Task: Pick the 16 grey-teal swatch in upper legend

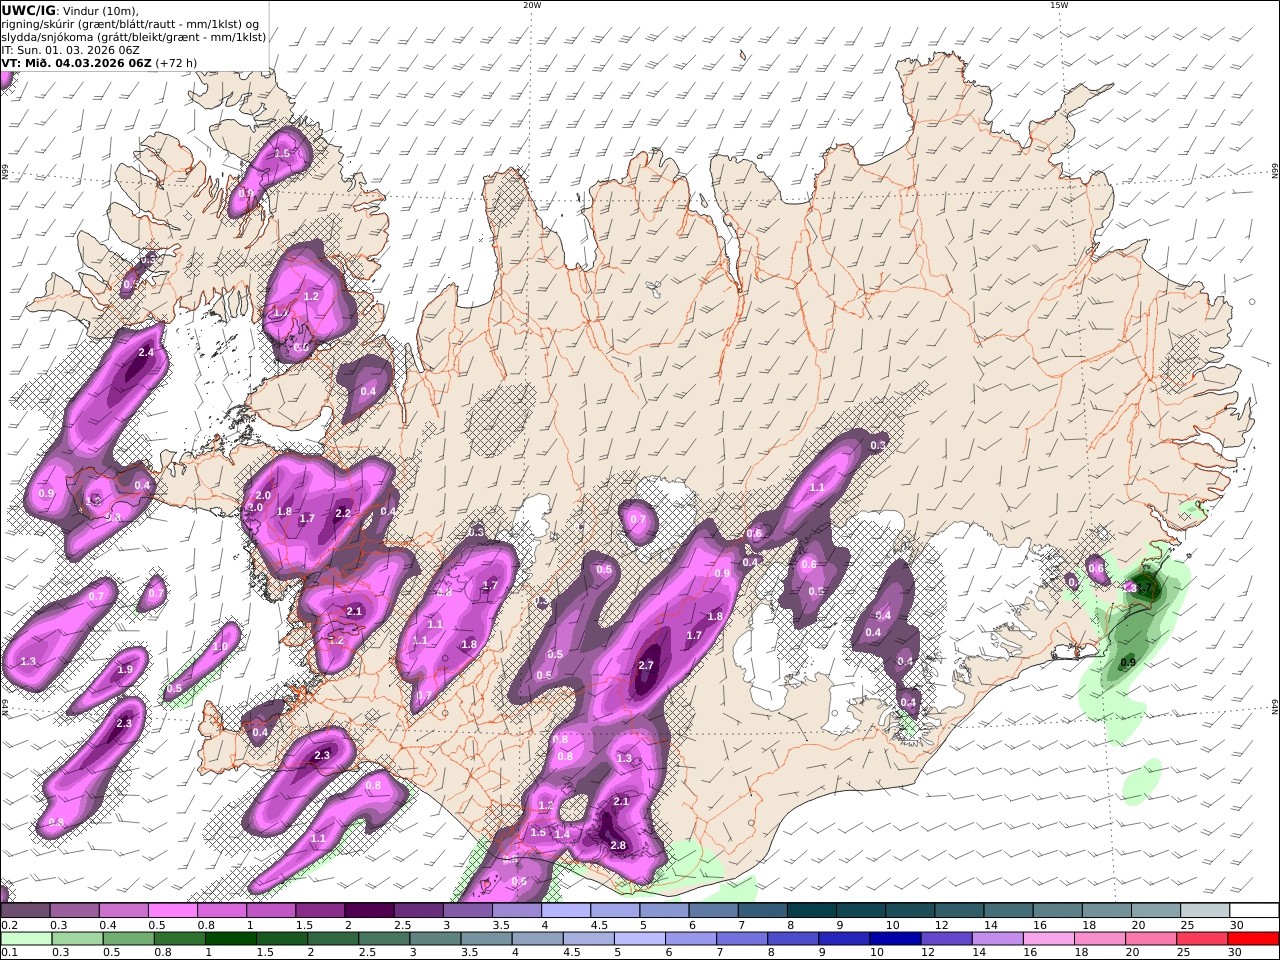Action: 1058,911
